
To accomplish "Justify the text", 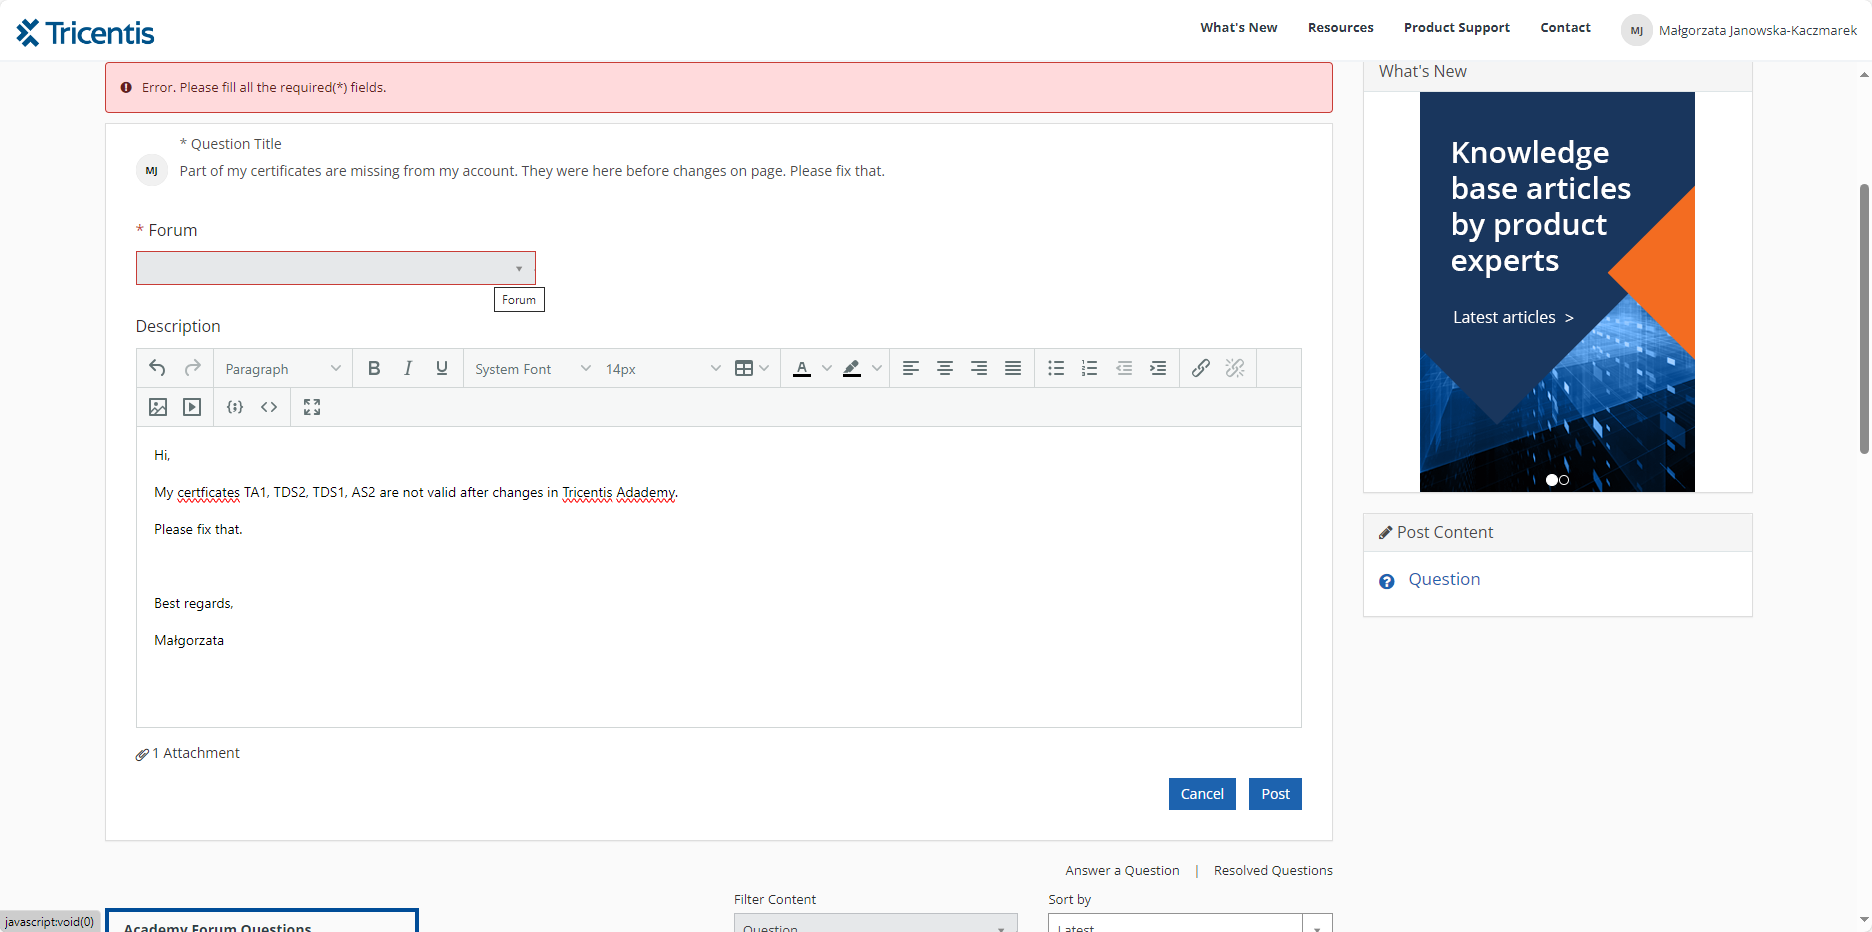I will (x=1013, y=368).
